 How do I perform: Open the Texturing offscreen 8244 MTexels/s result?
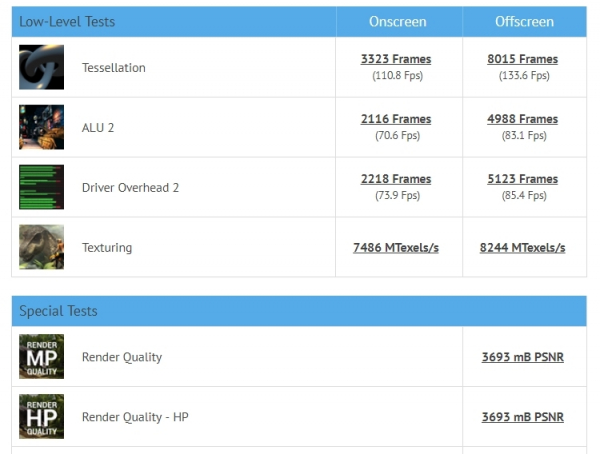tap(522, 247)
